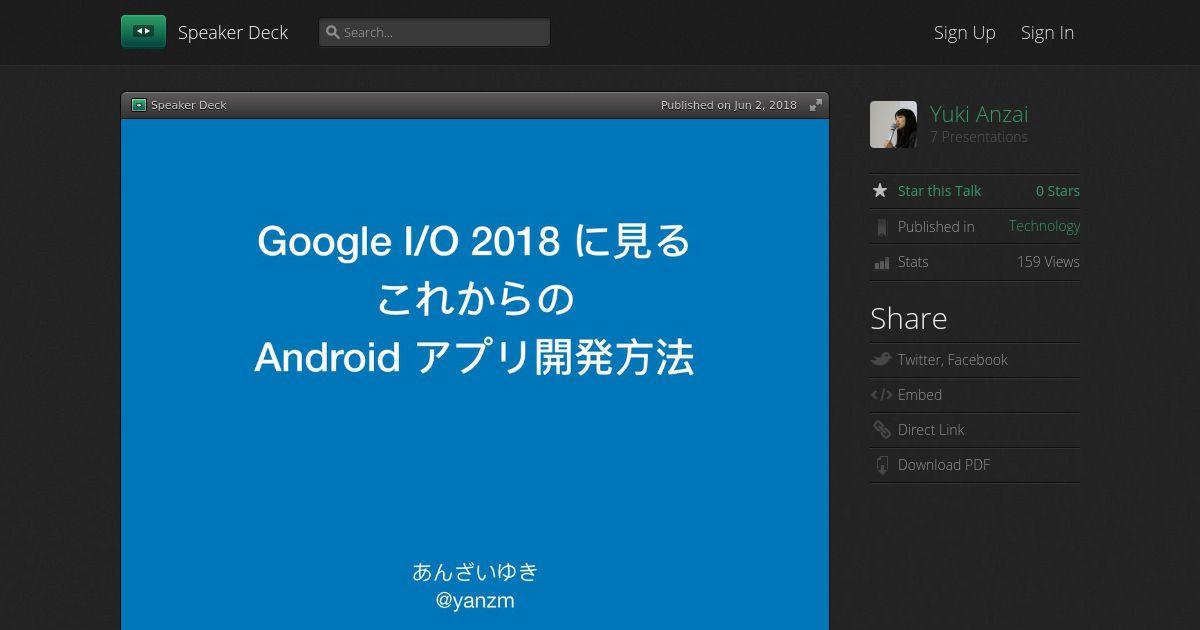Focus the Search input field
Image resolution: width=1200 pixels, height=630 pixels.
[434, 32]
